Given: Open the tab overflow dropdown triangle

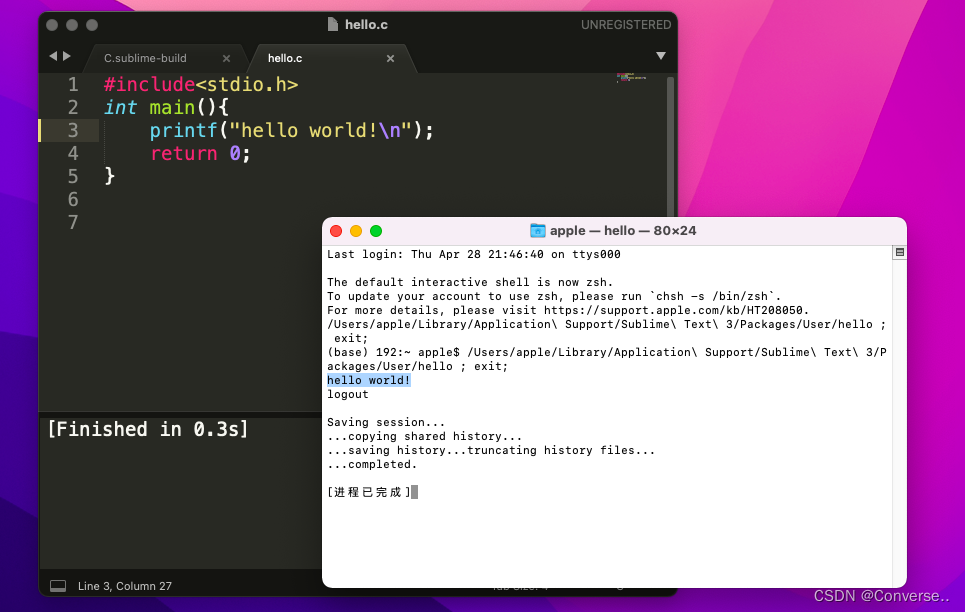Looking at the screenshot, I should [661, 56].
